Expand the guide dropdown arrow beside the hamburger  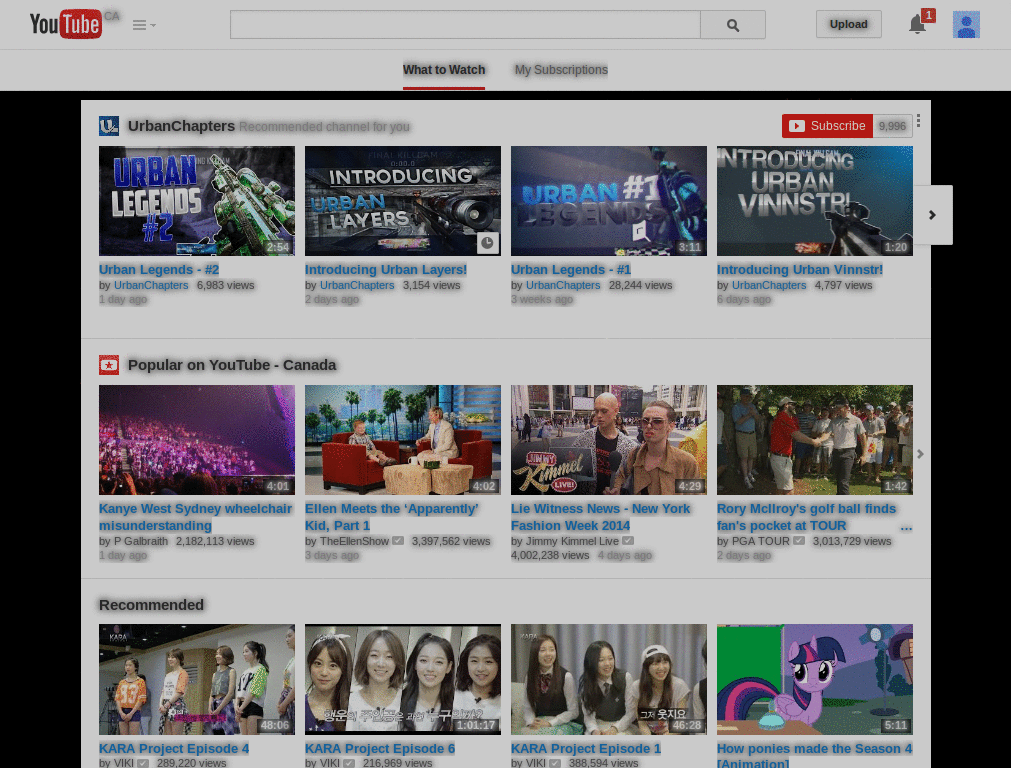point(151,26)
